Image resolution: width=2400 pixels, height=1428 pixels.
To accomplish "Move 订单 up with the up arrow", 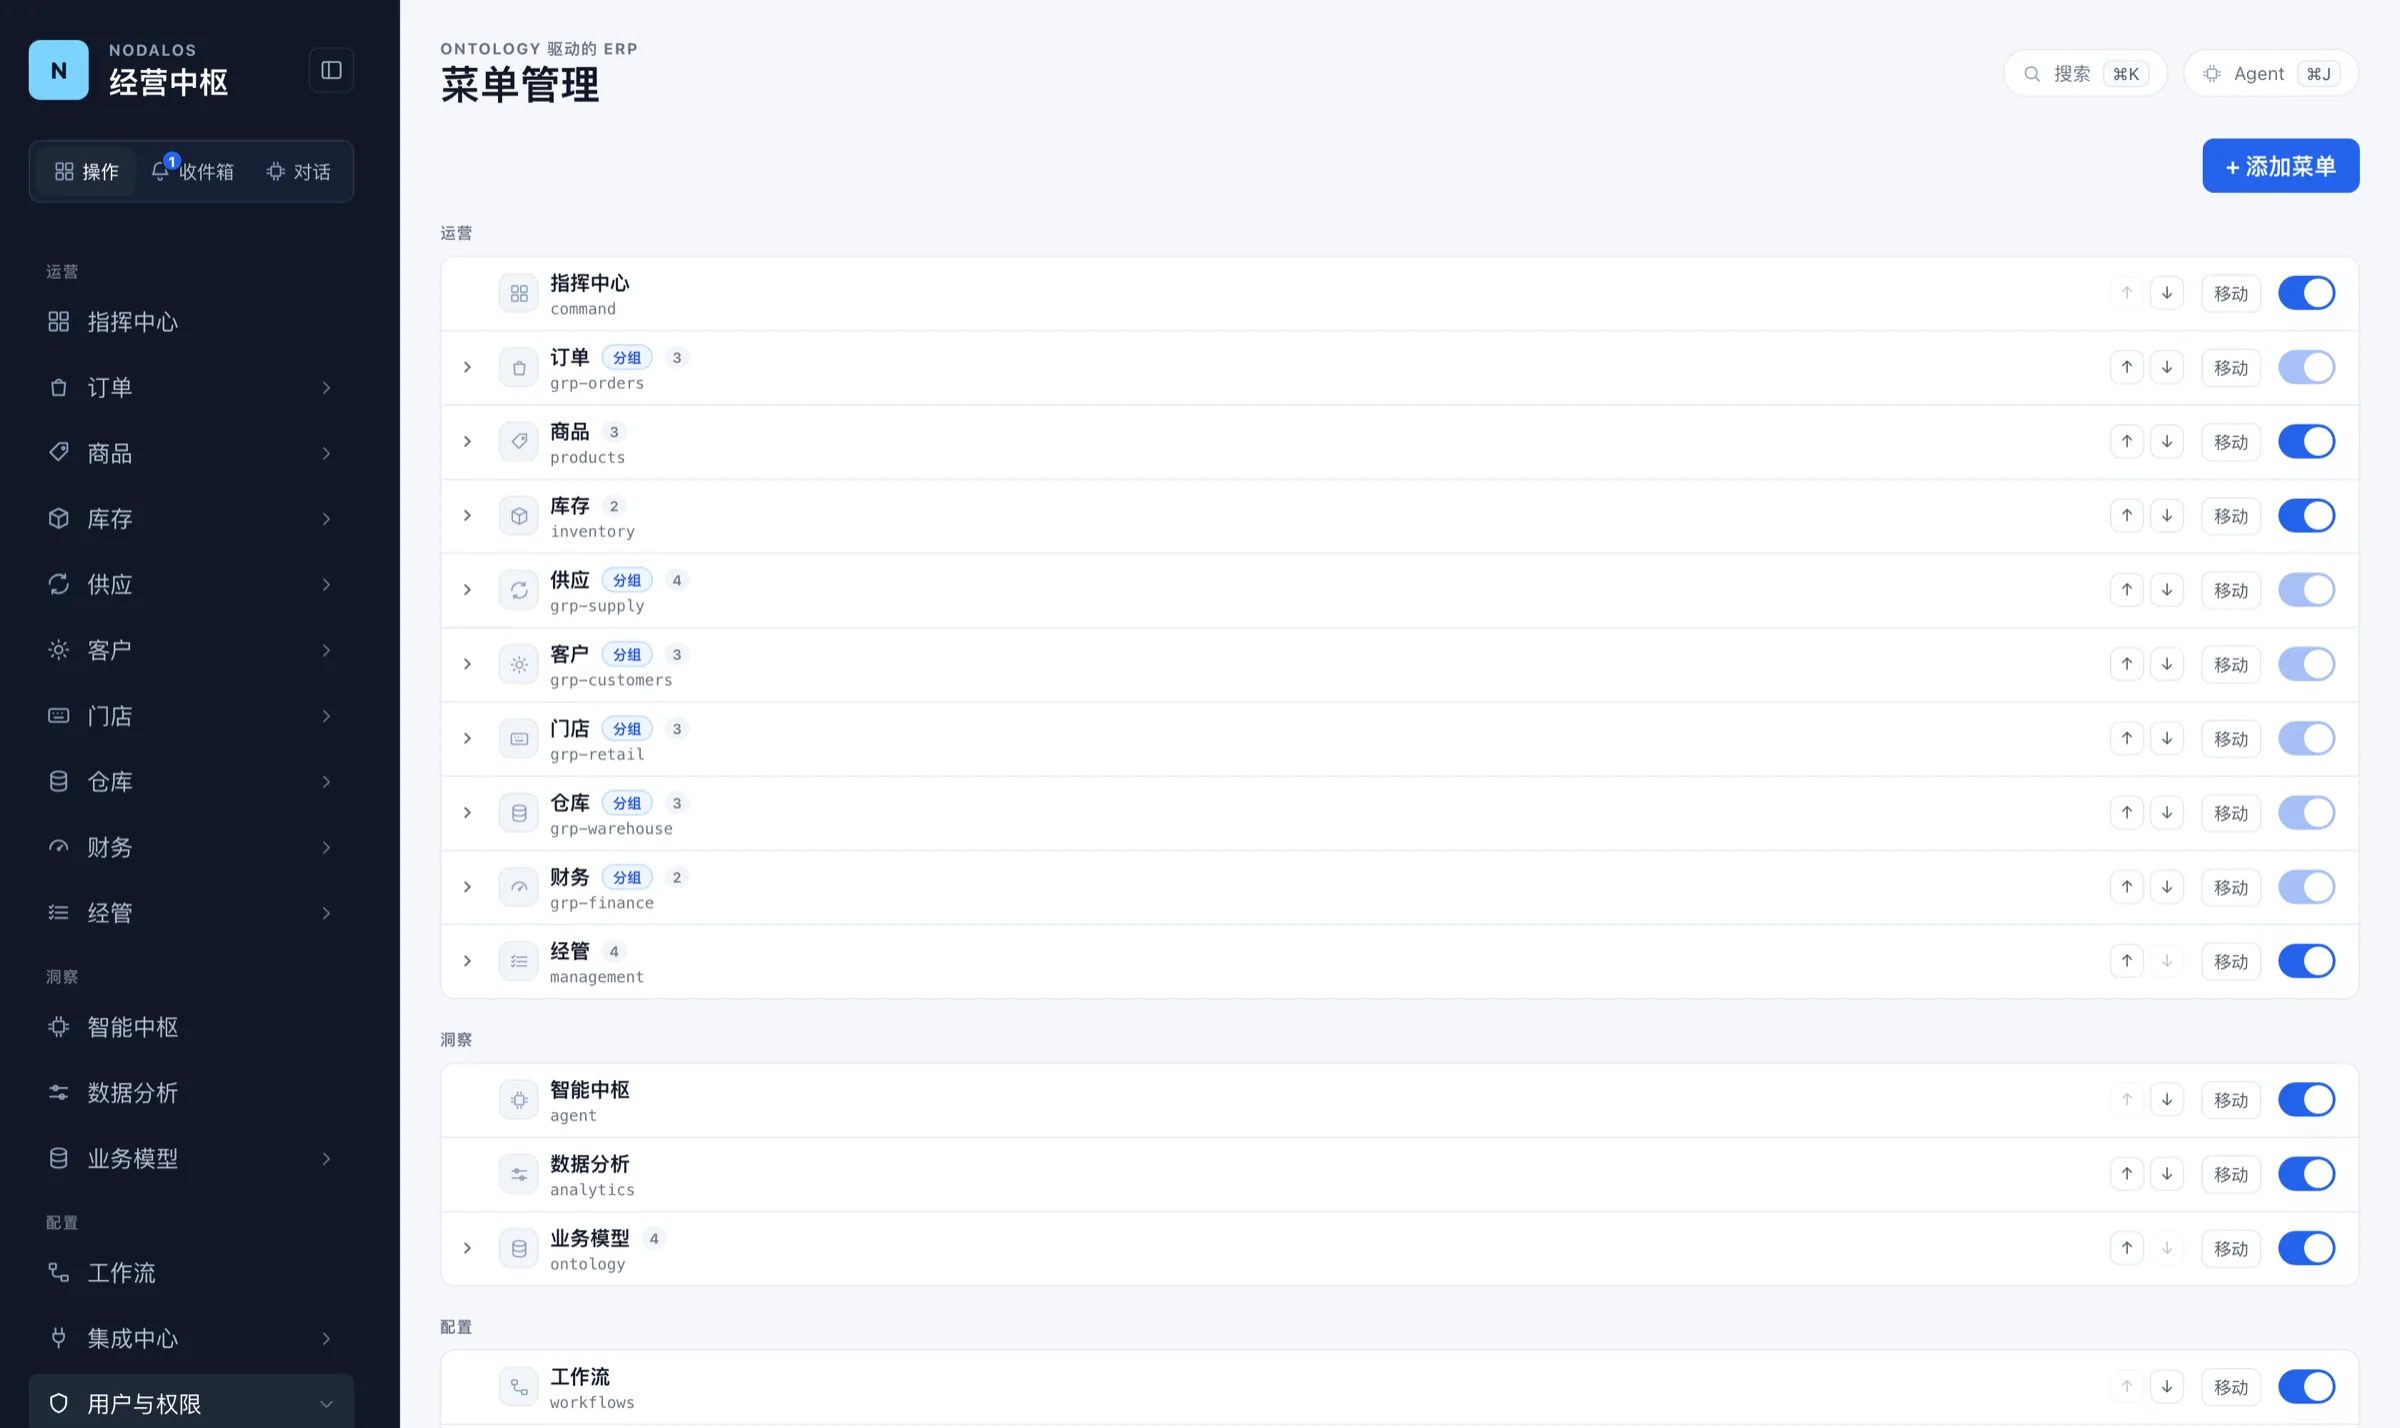I will [2127, 367].
